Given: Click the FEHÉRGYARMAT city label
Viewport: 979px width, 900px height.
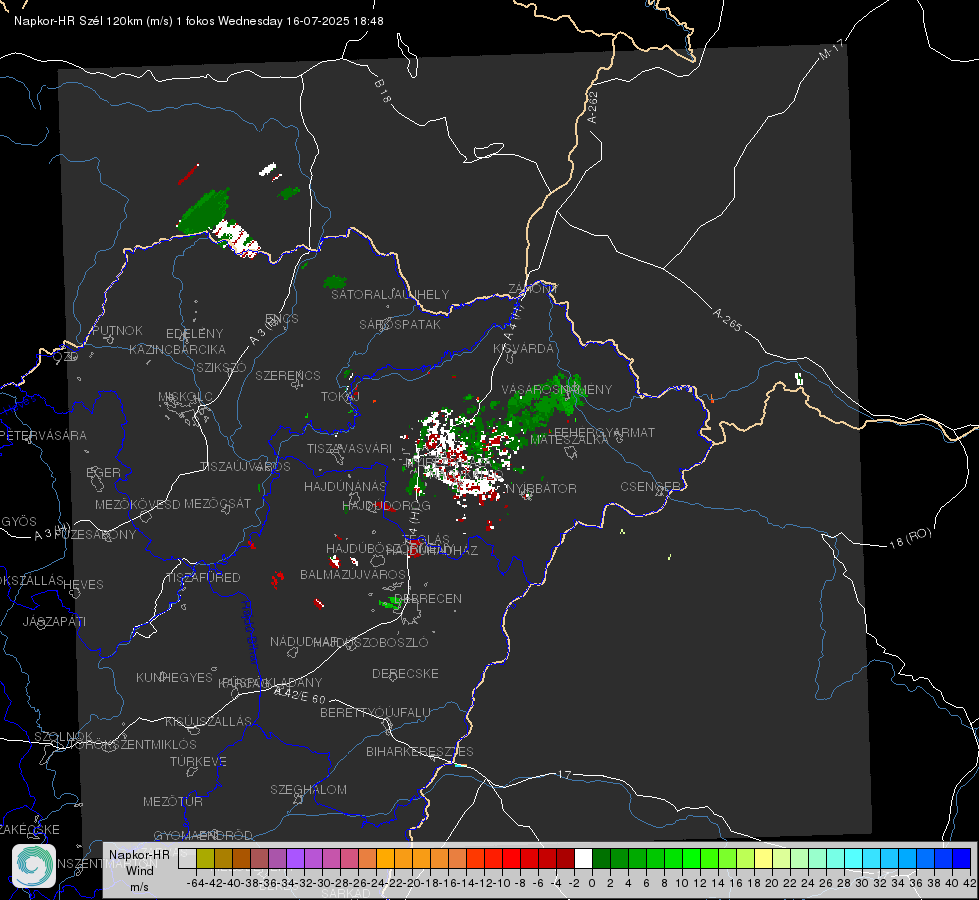Looking at the screenshot, I should (x=604, y=432).
